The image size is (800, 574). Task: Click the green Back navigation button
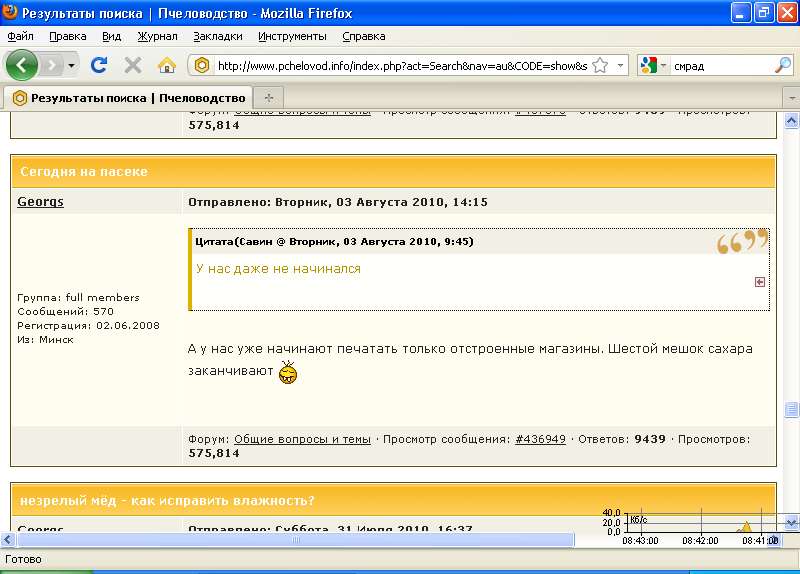(22, 65)
